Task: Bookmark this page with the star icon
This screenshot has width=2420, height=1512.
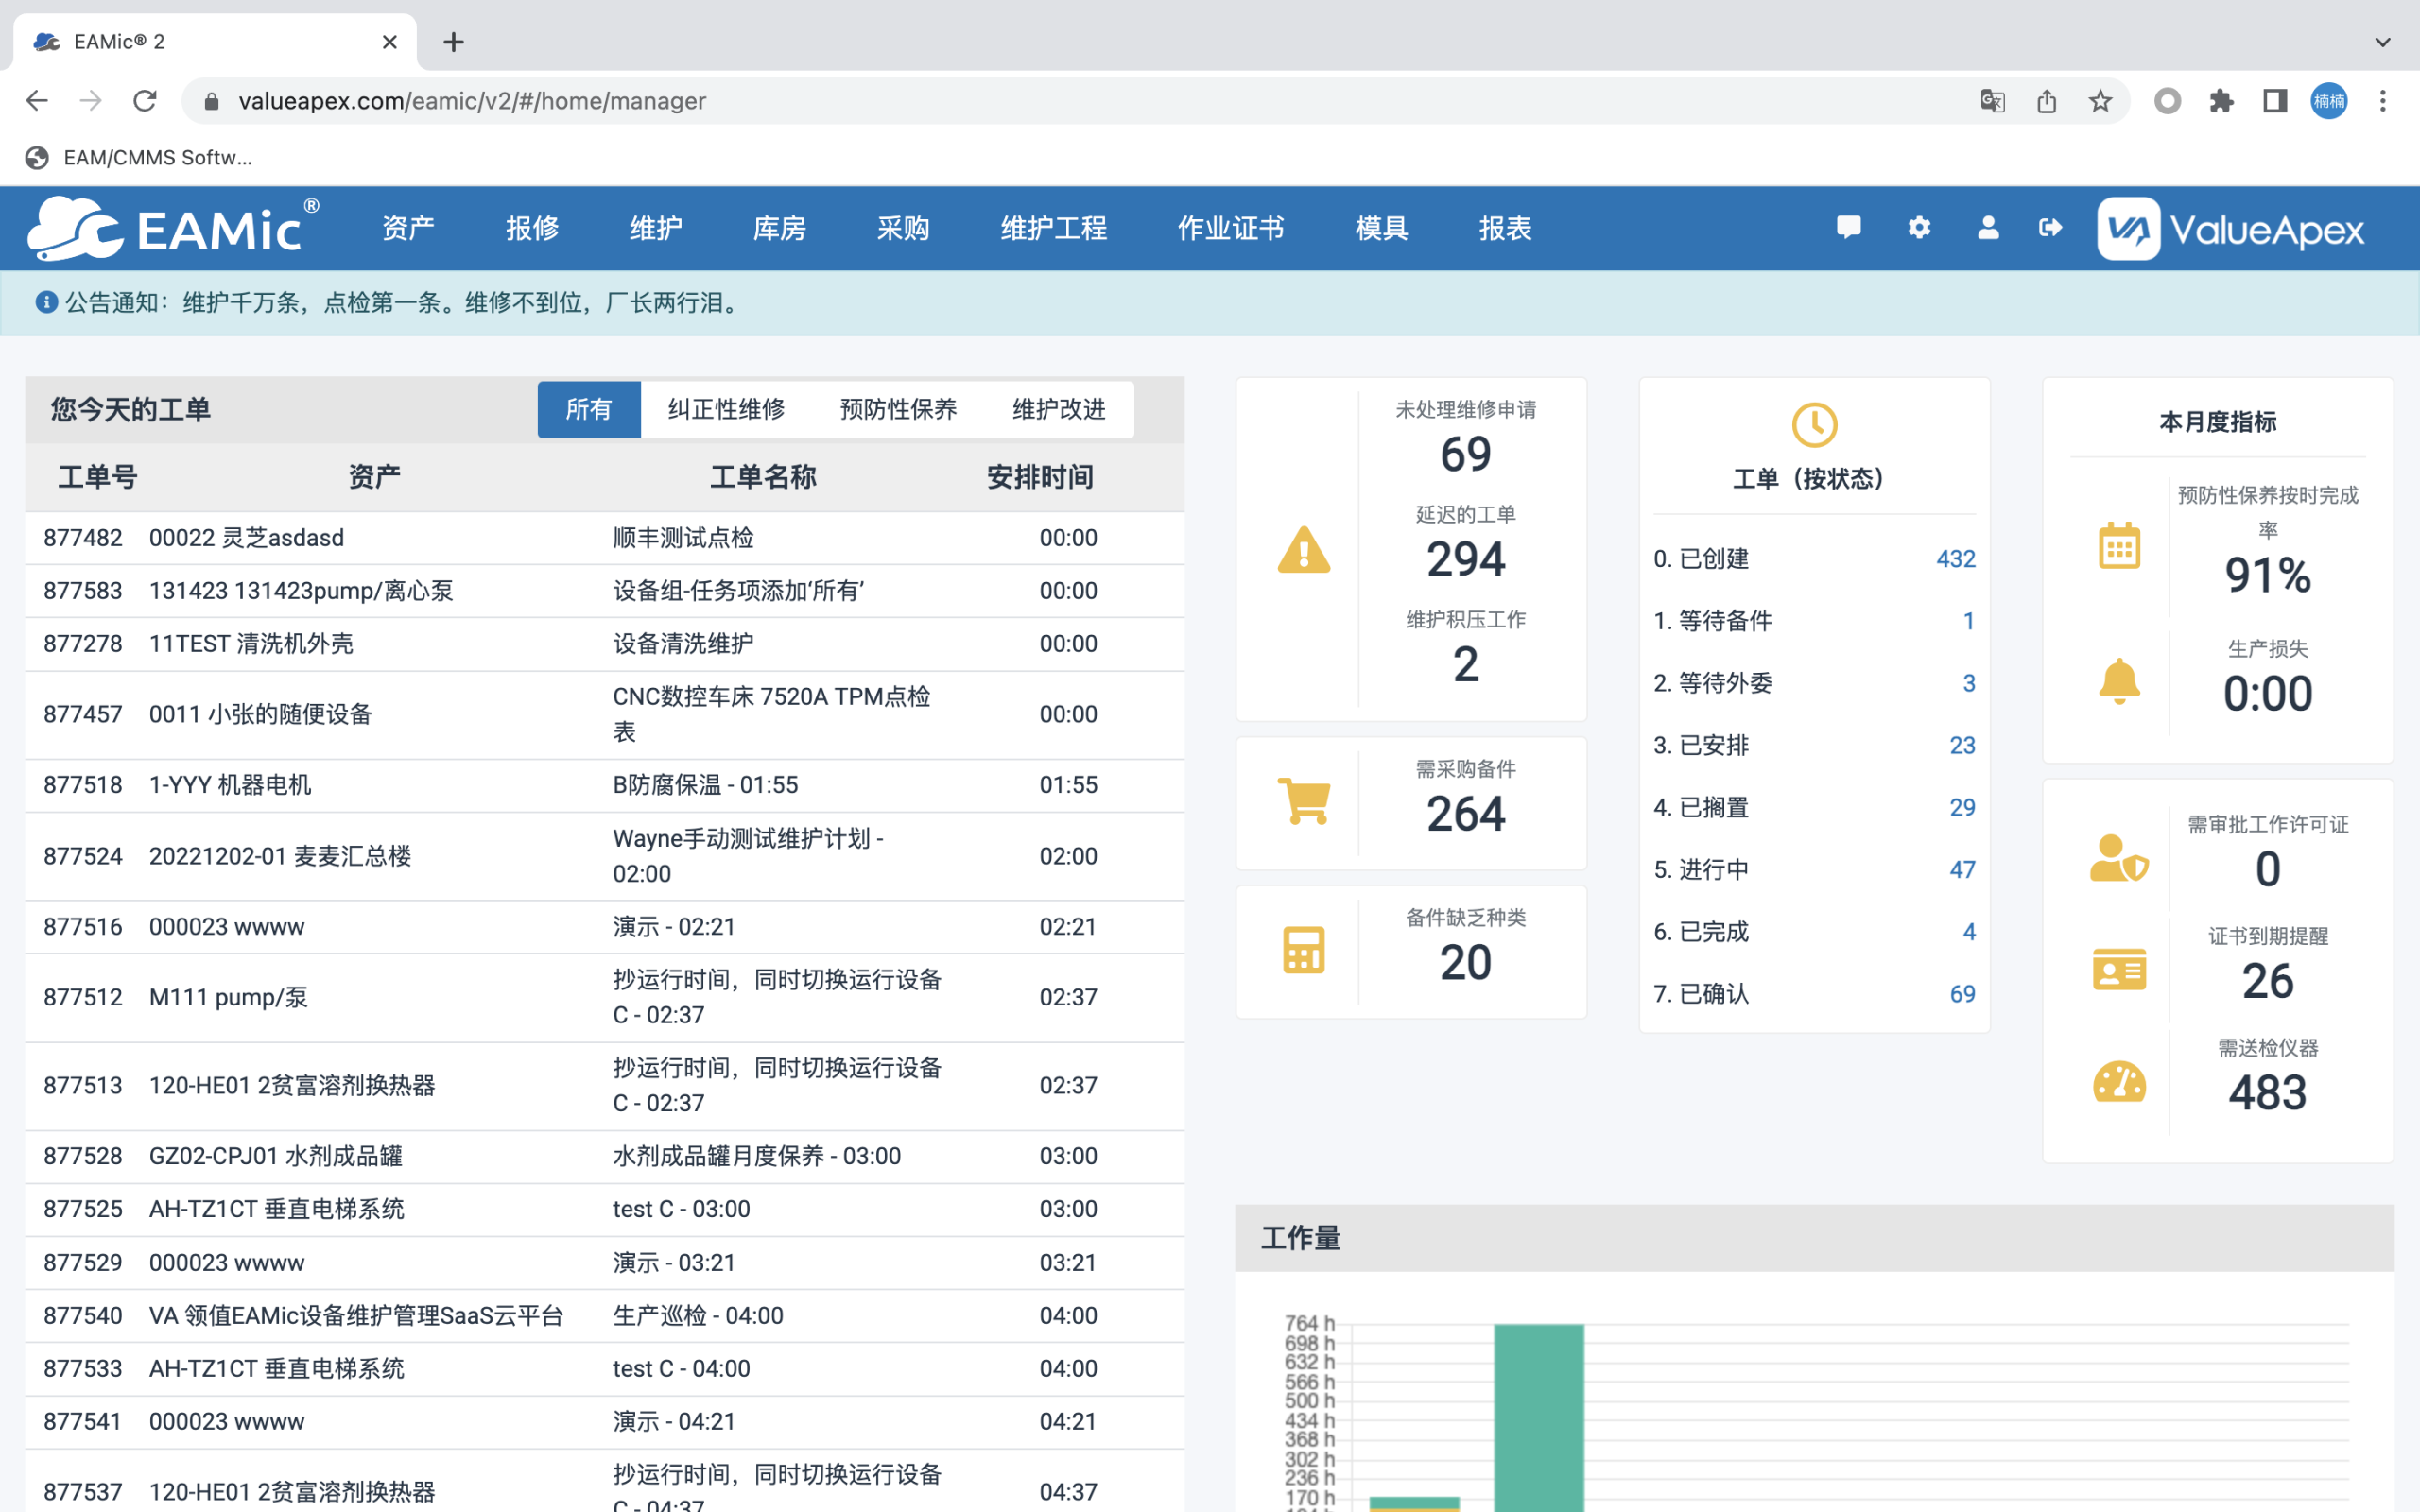Action: pos(2100,101)
